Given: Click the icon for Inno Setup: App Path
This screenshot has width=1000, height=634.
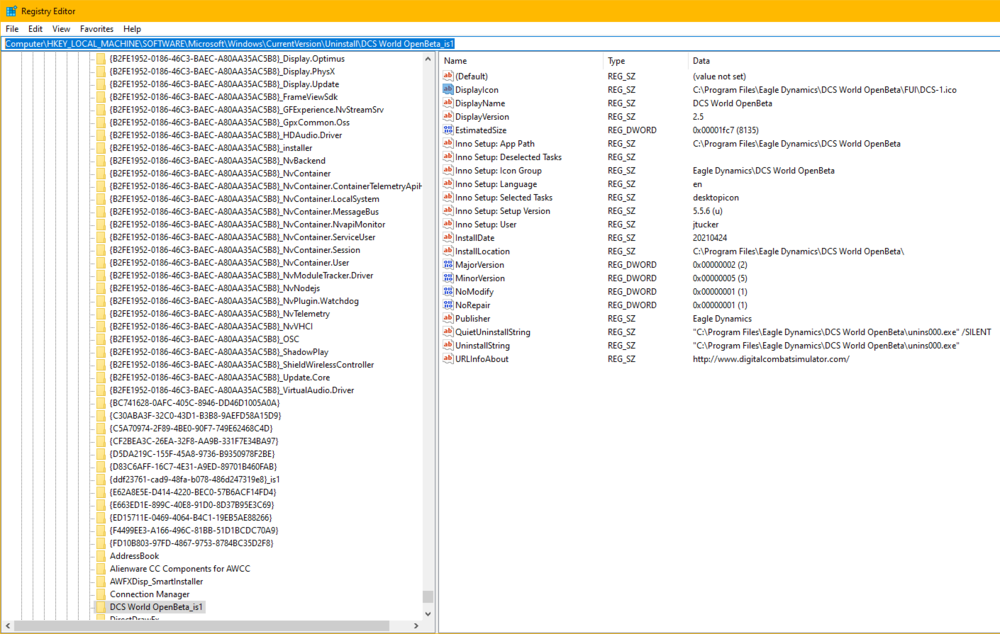Looking at the screenshot, I should (x=448, y=144).
